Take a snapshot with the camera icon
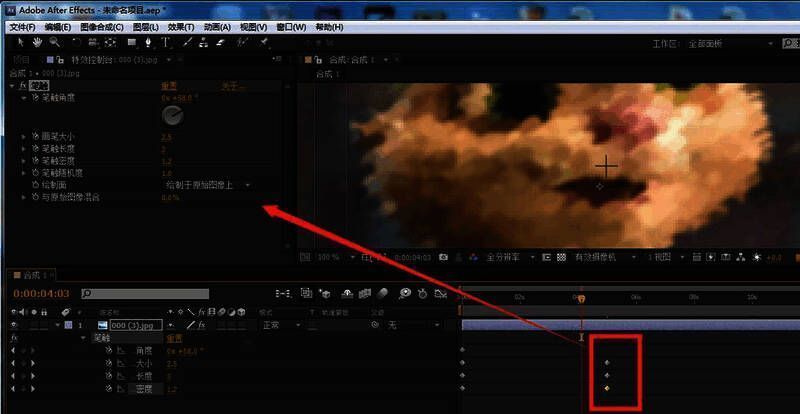 point(443,257)
